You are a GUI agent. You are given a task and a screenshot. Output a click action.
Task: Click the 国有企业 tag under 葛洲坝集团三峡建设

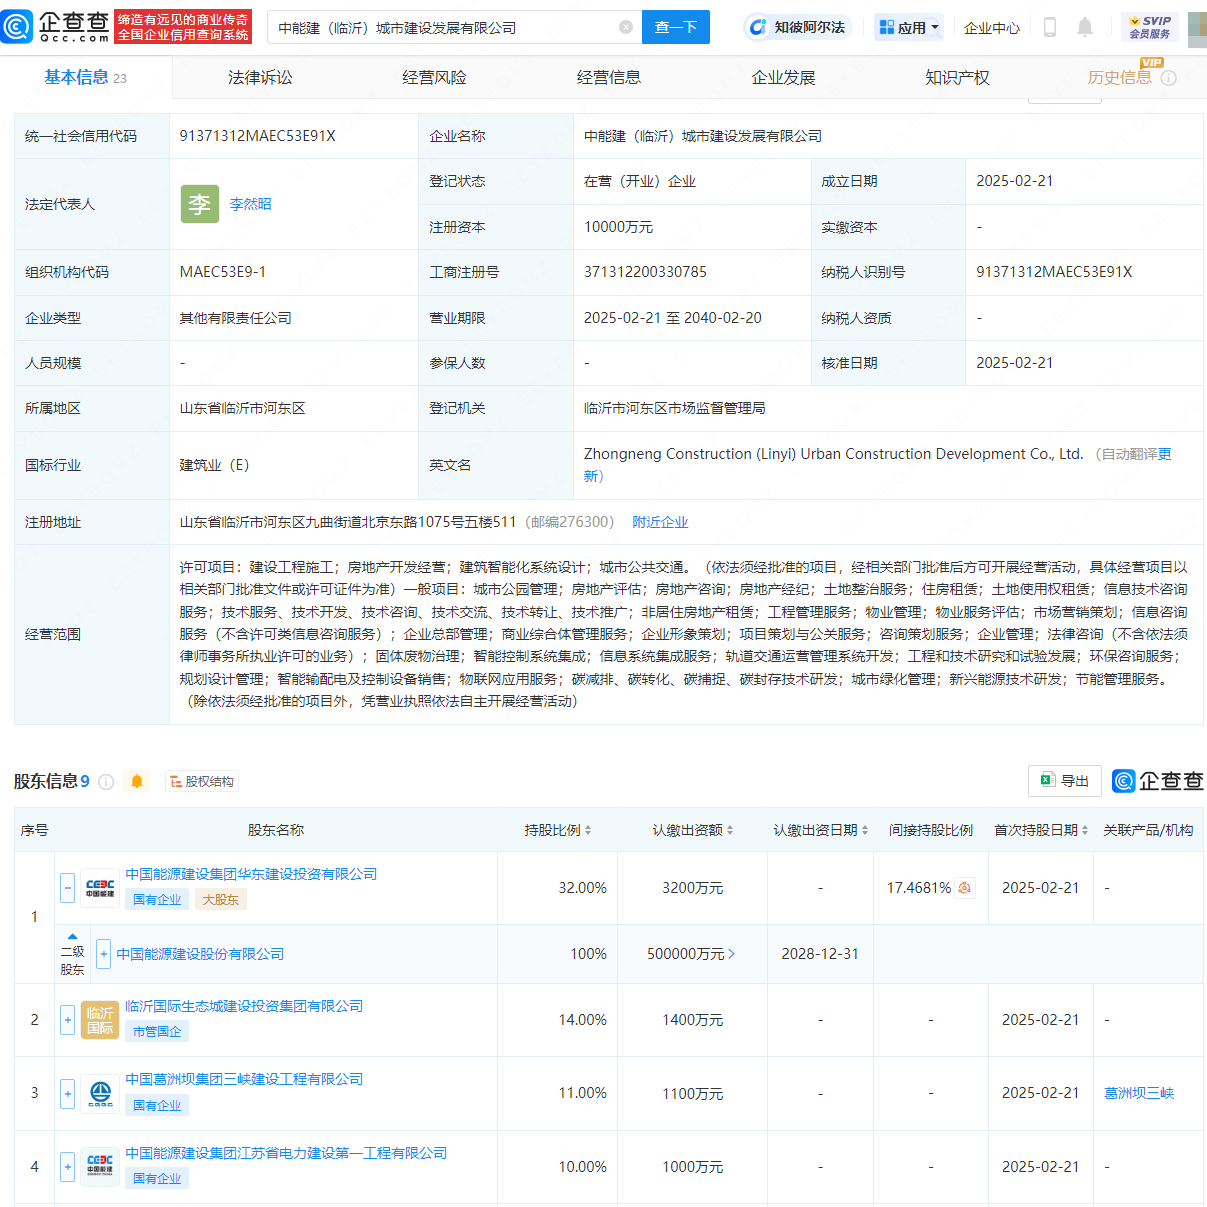coord(157,1105)
